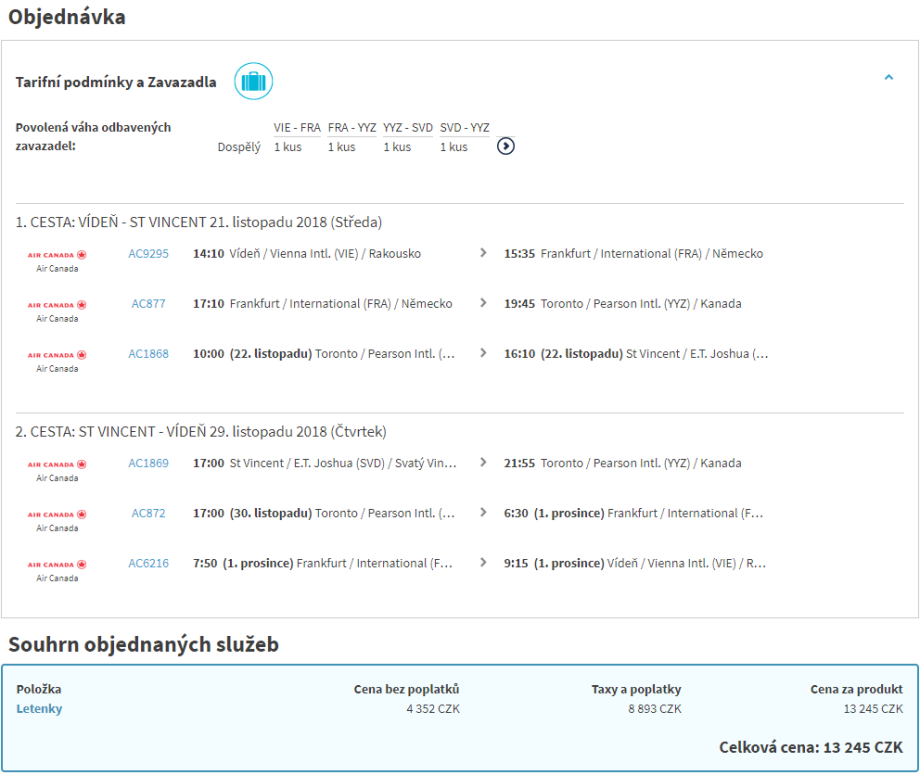Screen dimensions: 920x775
Task: Collapse the Tarifní podmínky a Zavazadla section
Action: coord(888,77)
